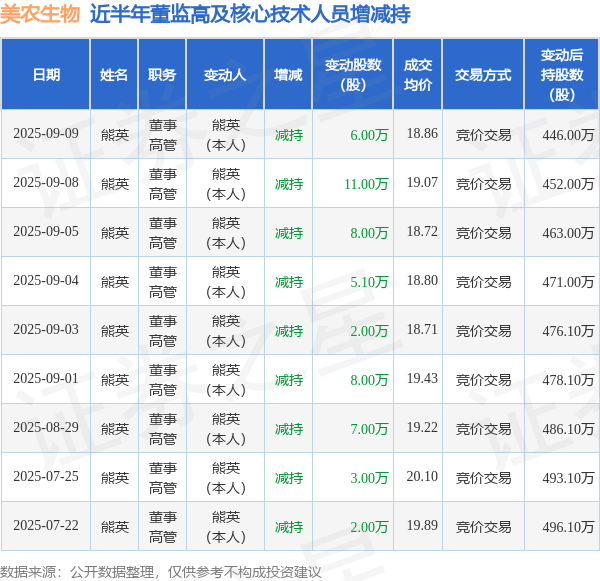Select the 2025-09-05 row's 减持 label
Image resolution: width=600 pixels, height=581 pixels.
[289, 233]
